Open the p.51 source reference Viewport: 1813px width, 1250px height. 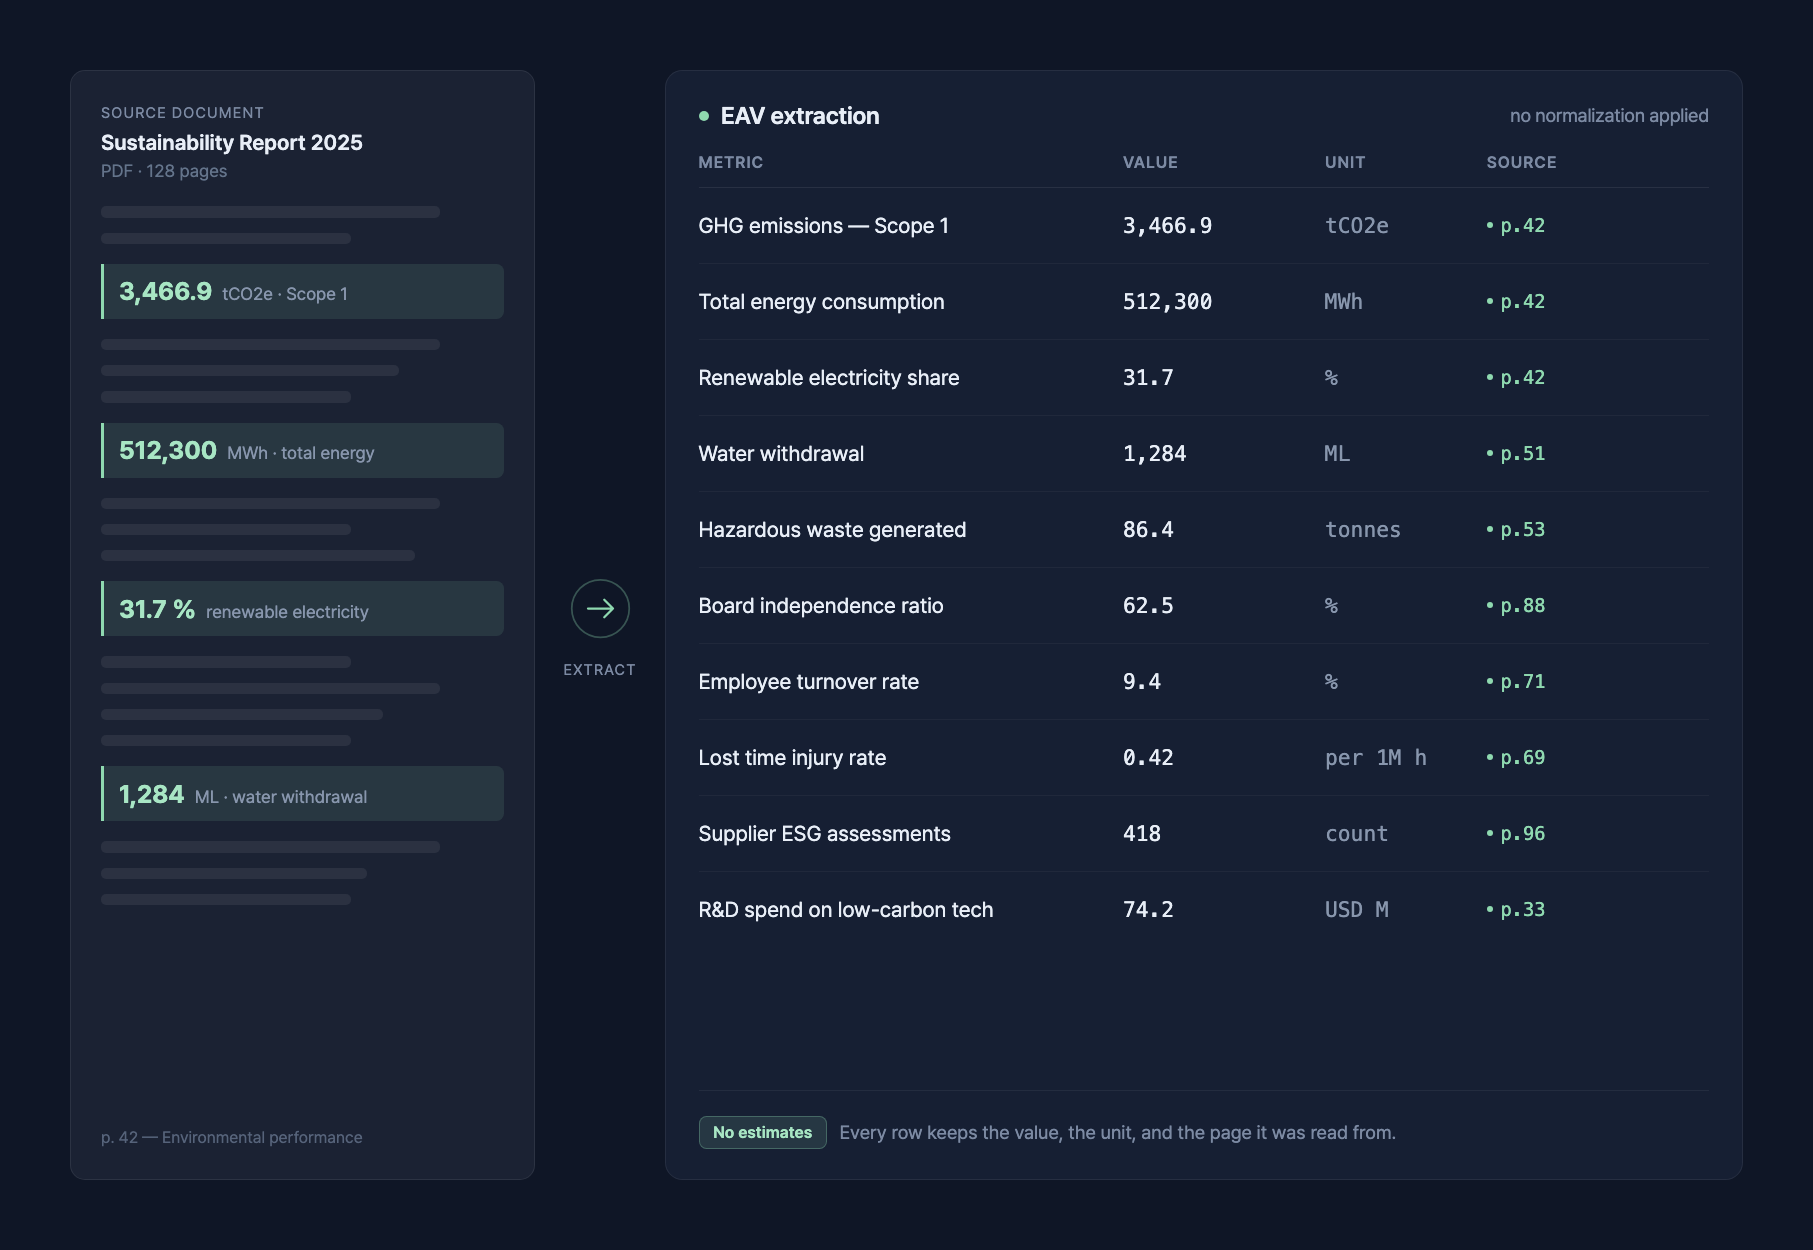click(x=1516, y=454)
